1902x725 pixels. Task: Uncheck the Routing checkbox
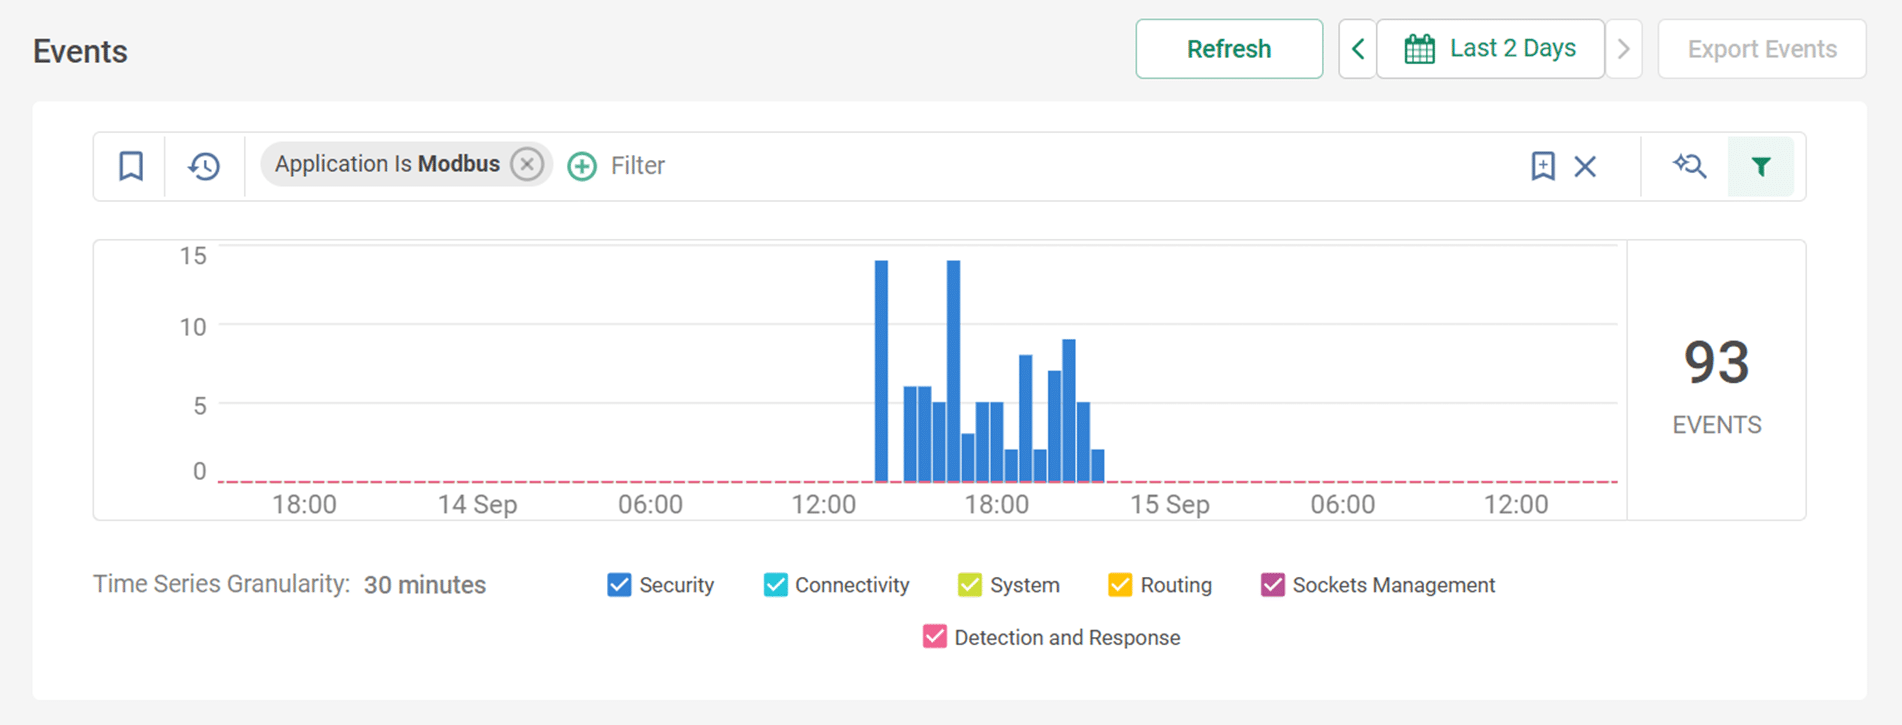click(1120, 585)
